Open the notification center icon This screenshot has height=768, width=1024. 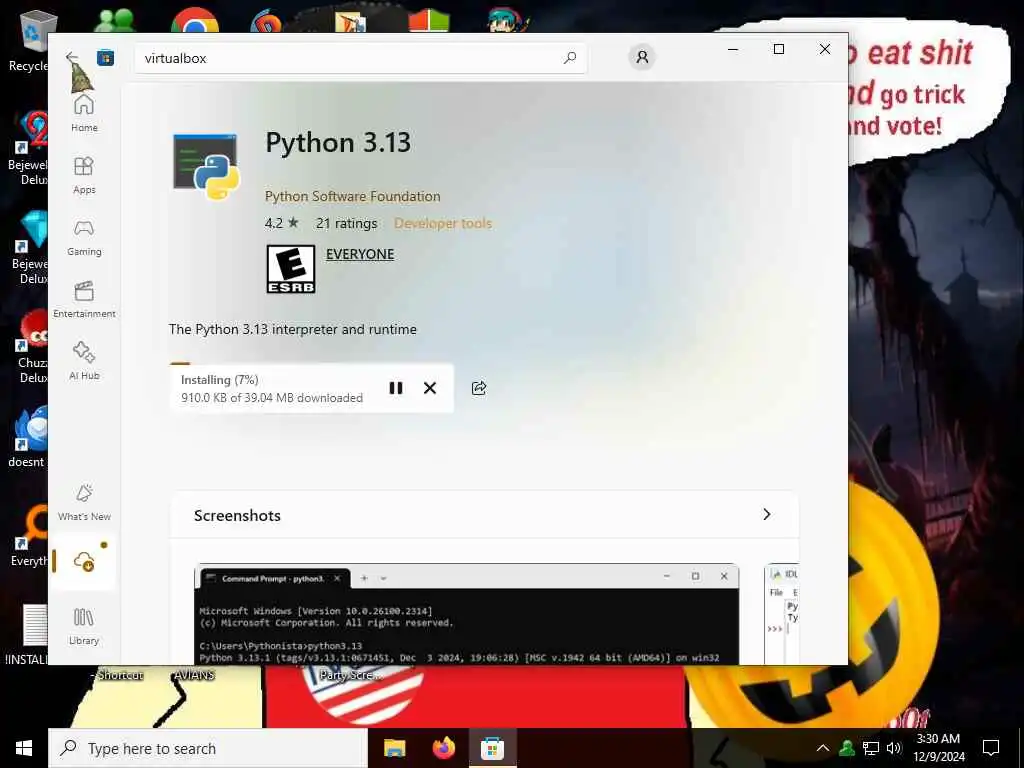991,748
